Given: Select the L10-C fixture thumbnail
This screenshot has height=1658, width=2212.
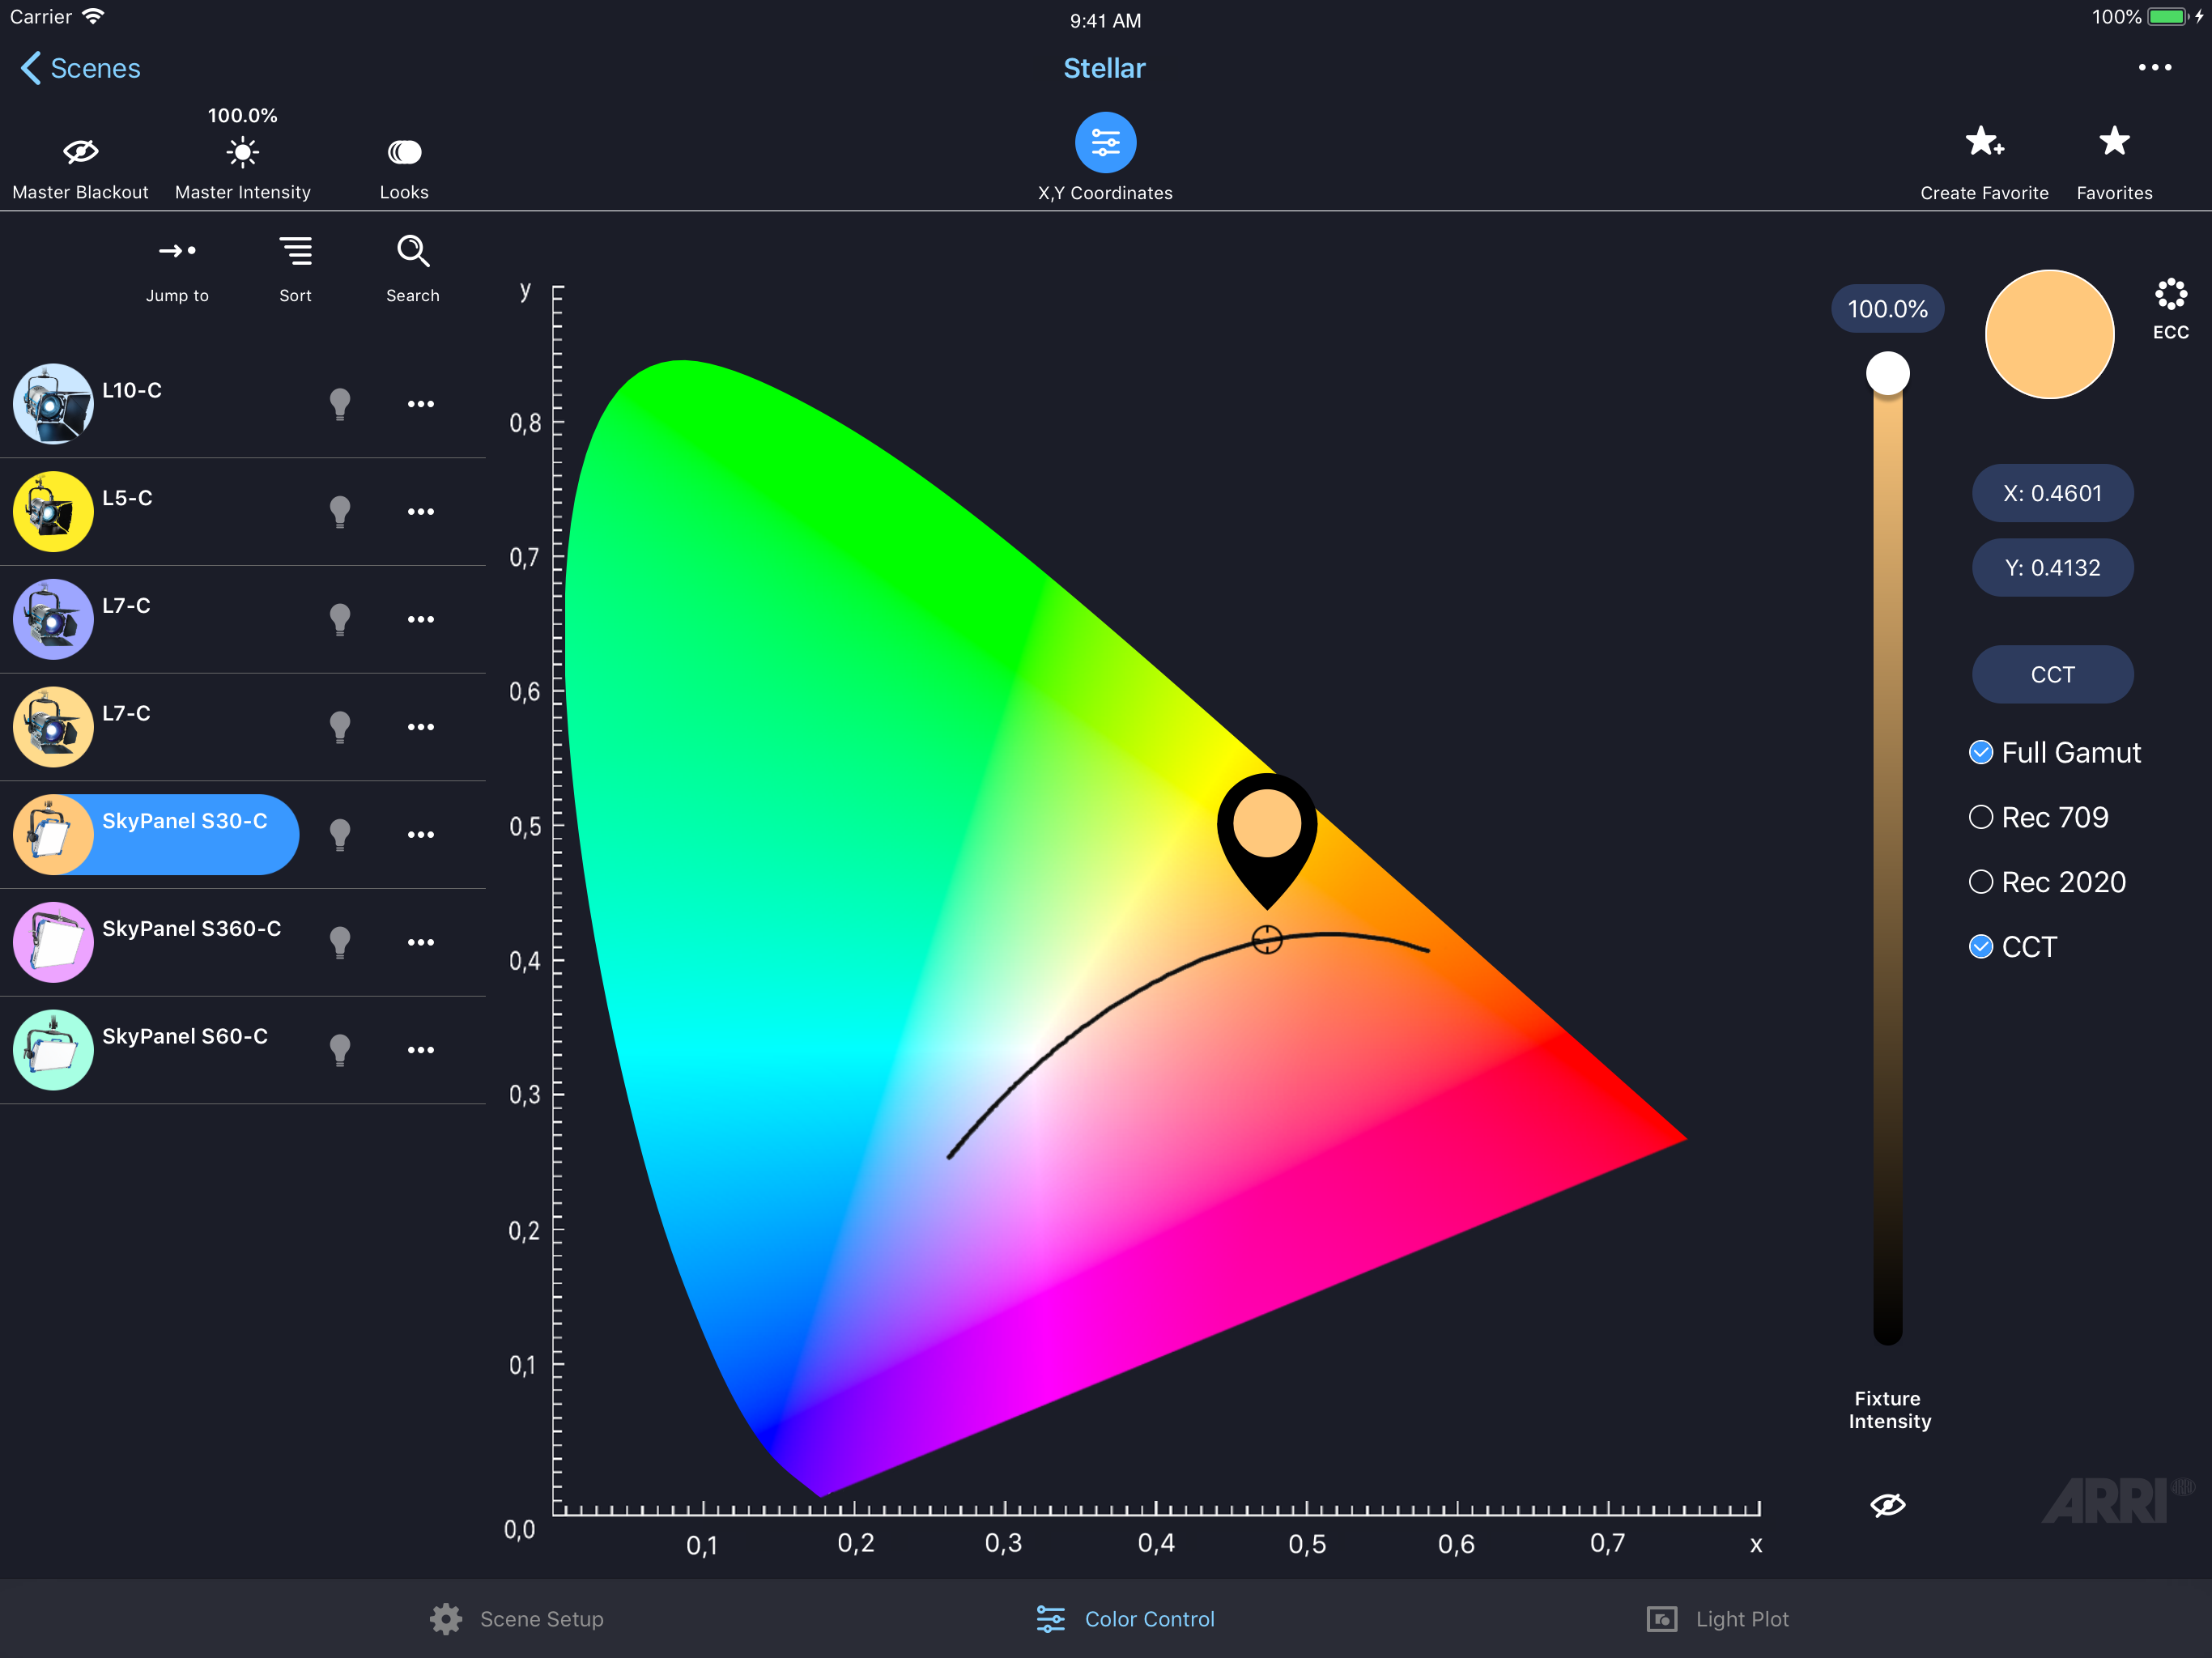Looking at the screenshot, I should (53, 403).
